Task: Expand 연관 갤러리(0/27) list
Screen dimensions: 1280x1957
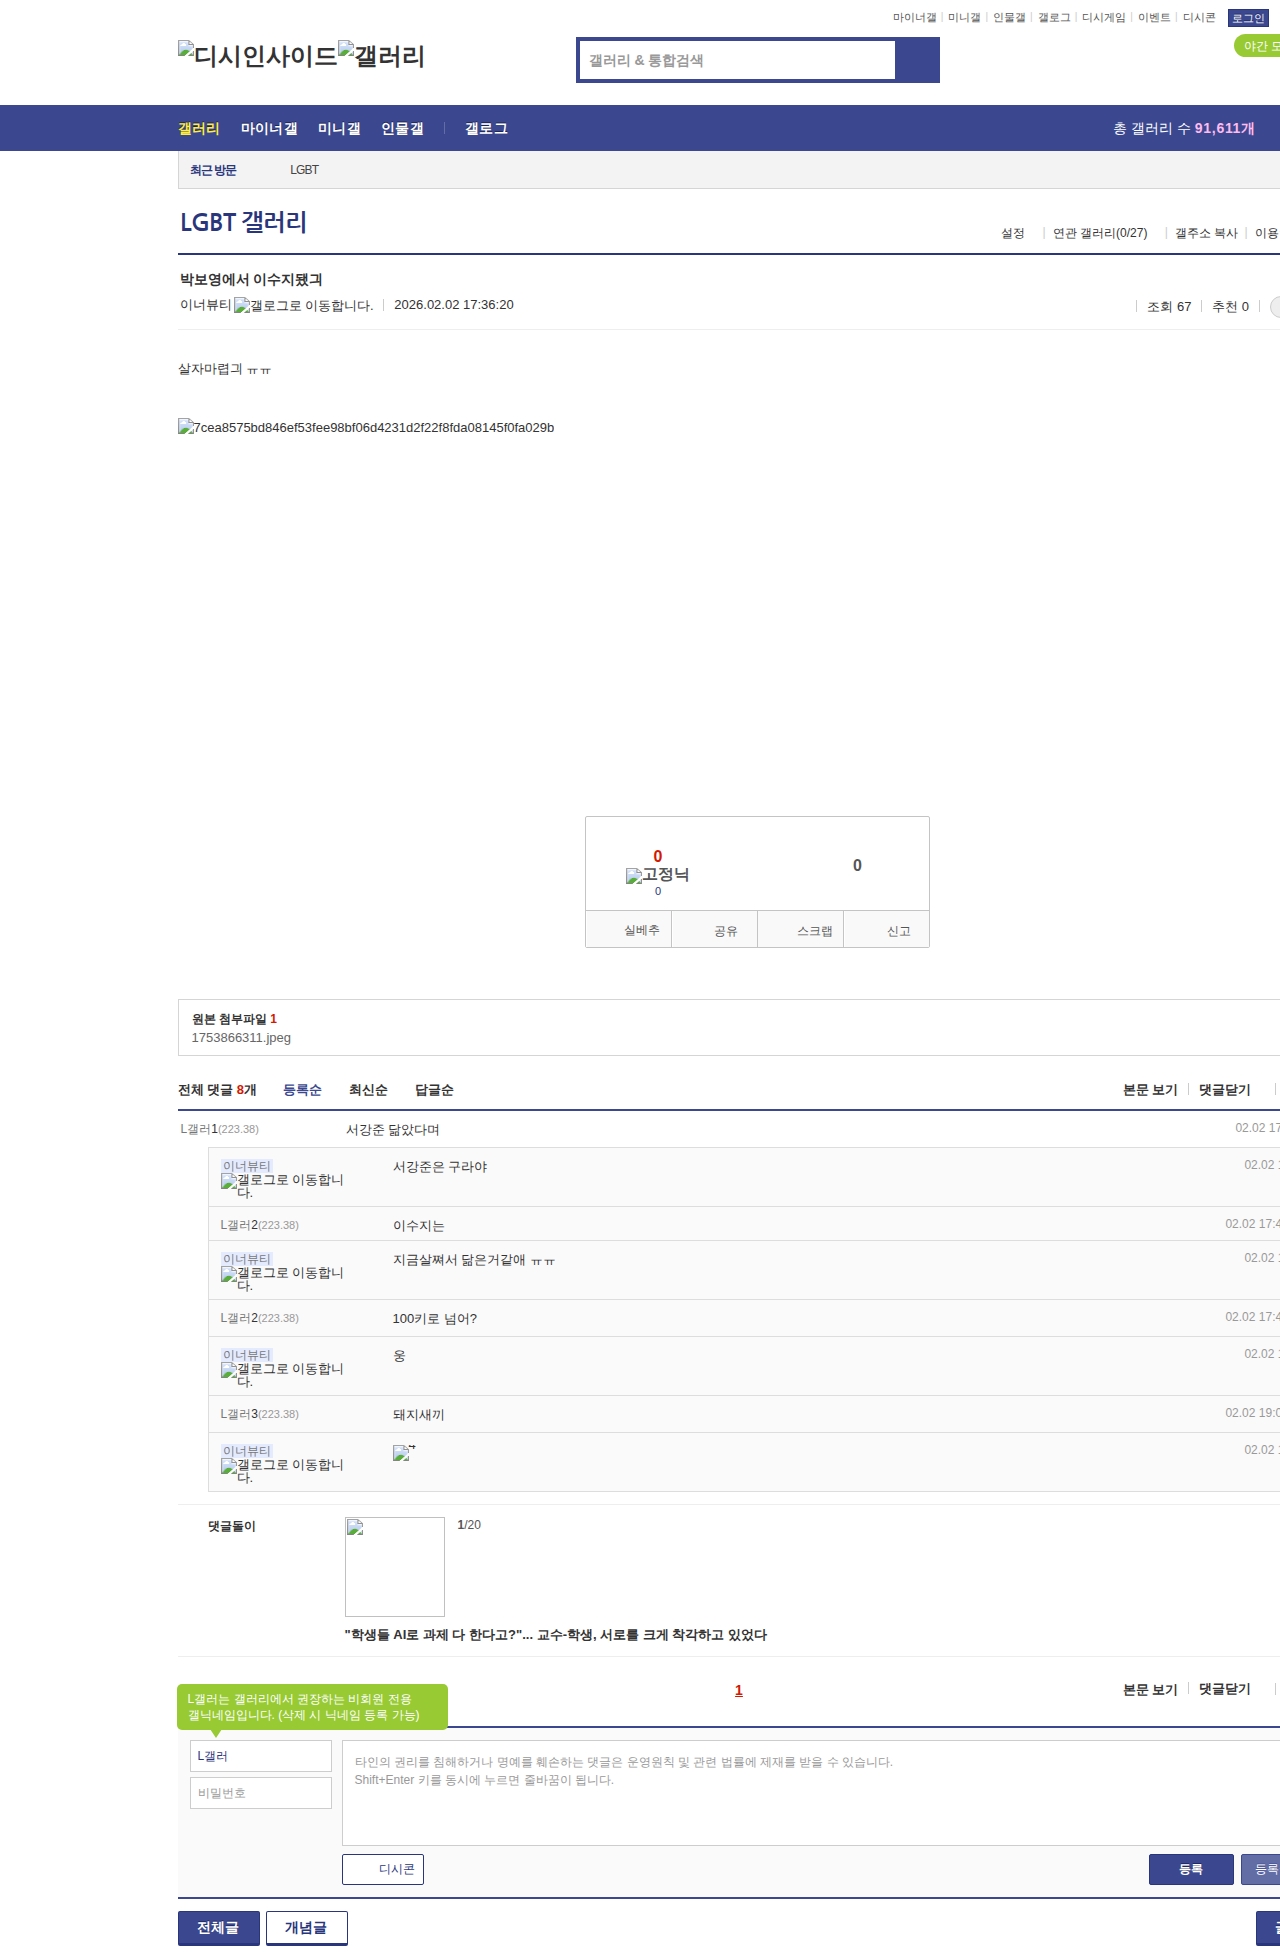Action: point(1100,233)
